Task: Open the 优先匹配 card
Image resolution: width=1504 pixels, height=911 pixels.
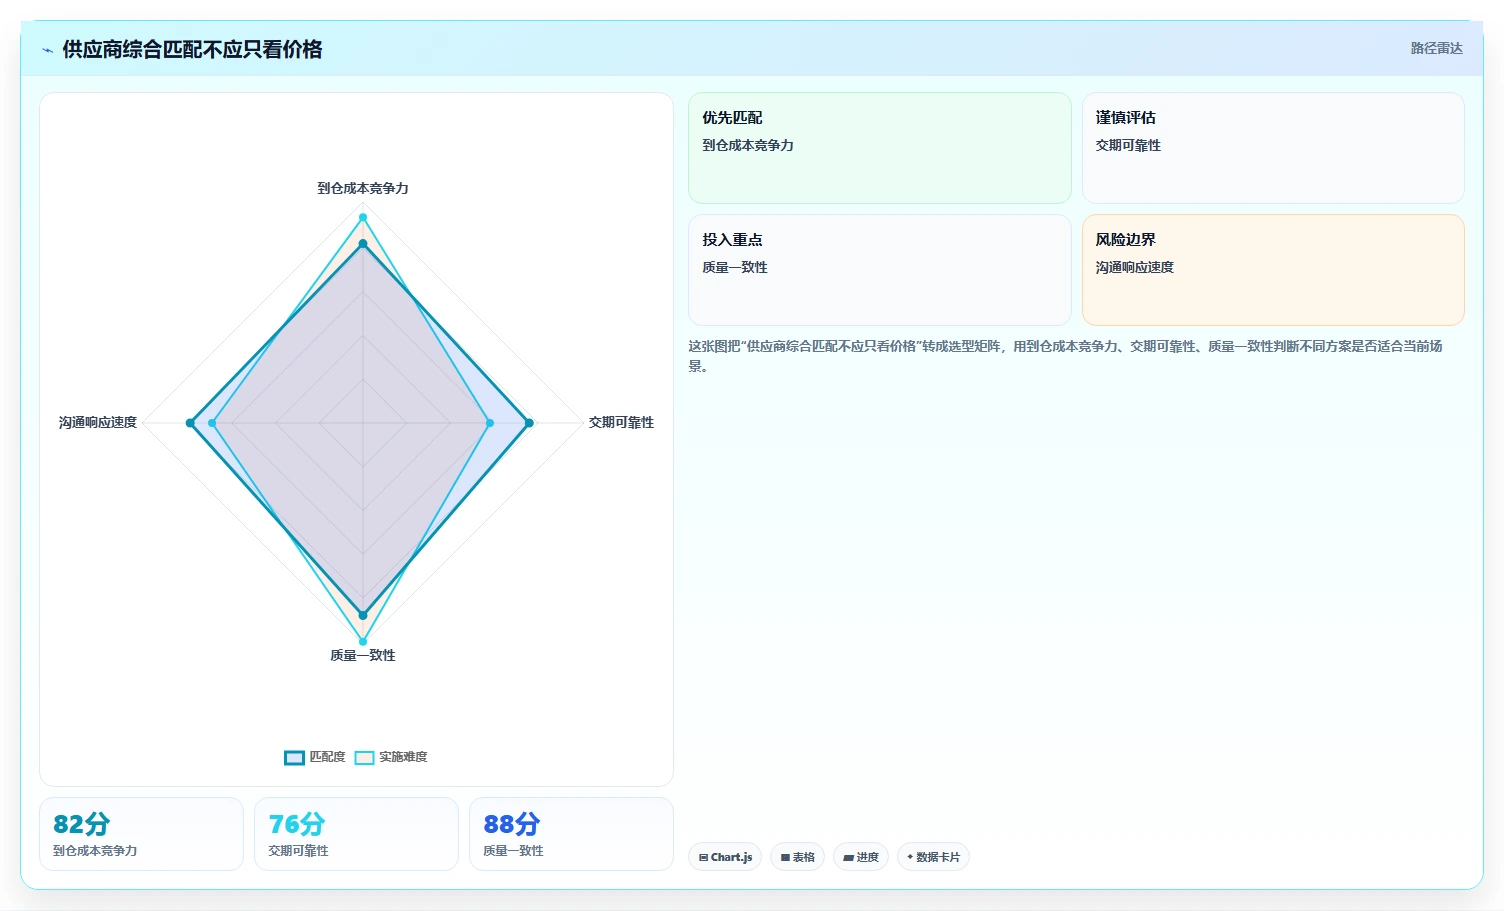Action: 879,148
